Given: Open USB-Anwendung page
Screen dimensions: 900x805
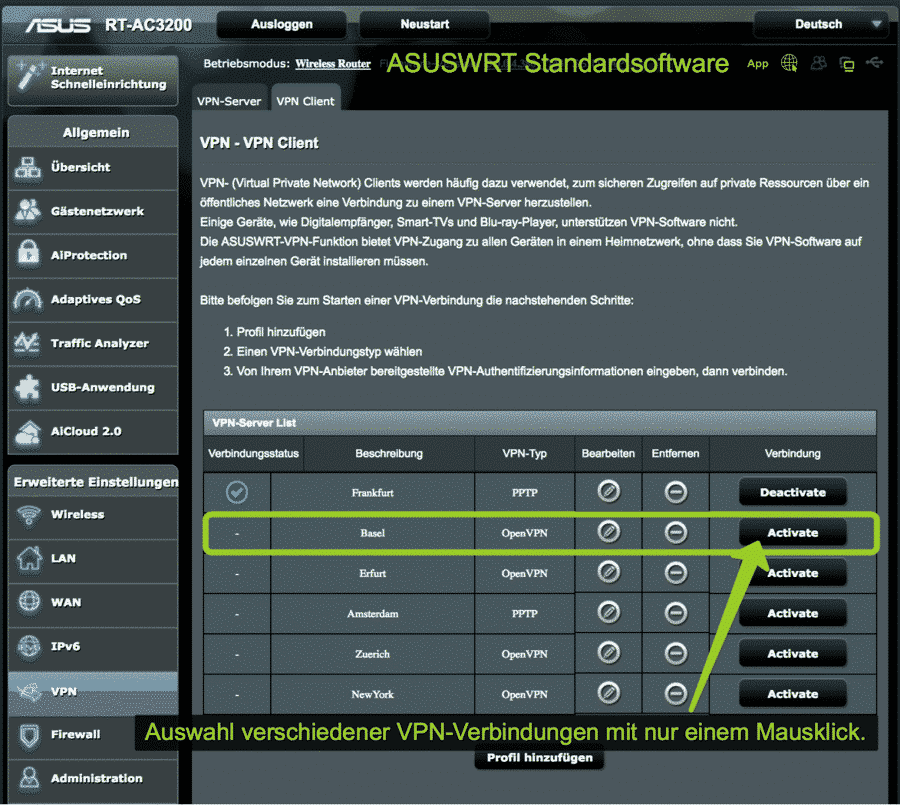Looking at the screenshot, I should [x=93, y=388].
